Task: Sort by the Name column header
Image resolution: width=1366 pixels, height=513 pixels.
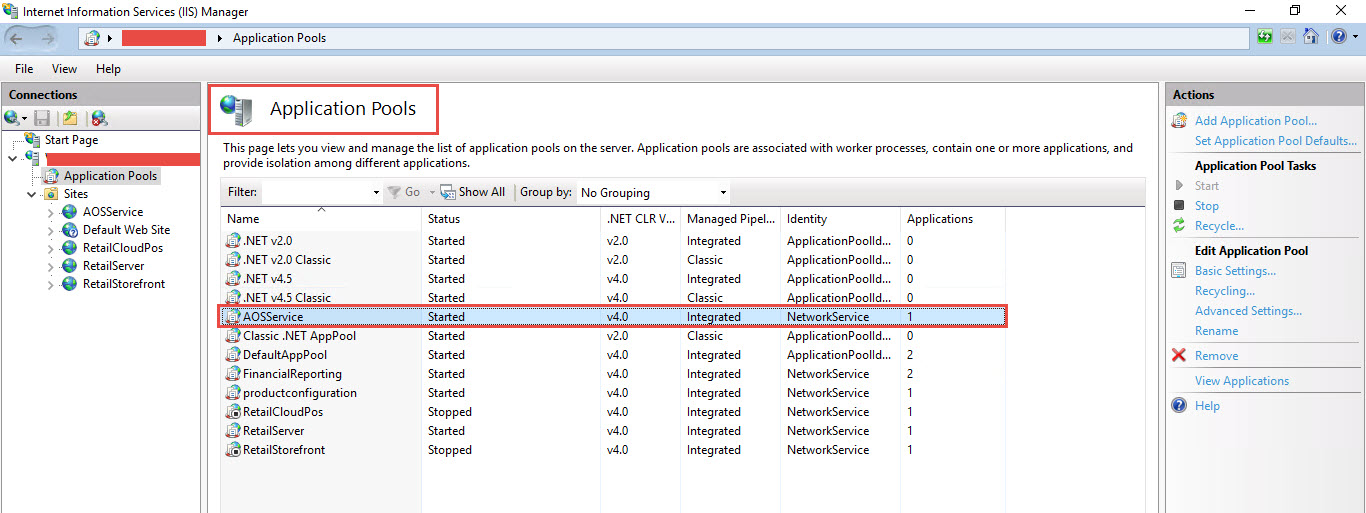Action: [321, 219]
